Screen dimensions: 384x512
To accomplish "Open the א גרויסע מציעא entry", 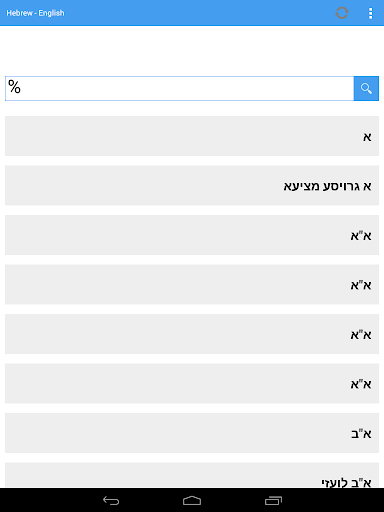I will (x=192, y=185).
